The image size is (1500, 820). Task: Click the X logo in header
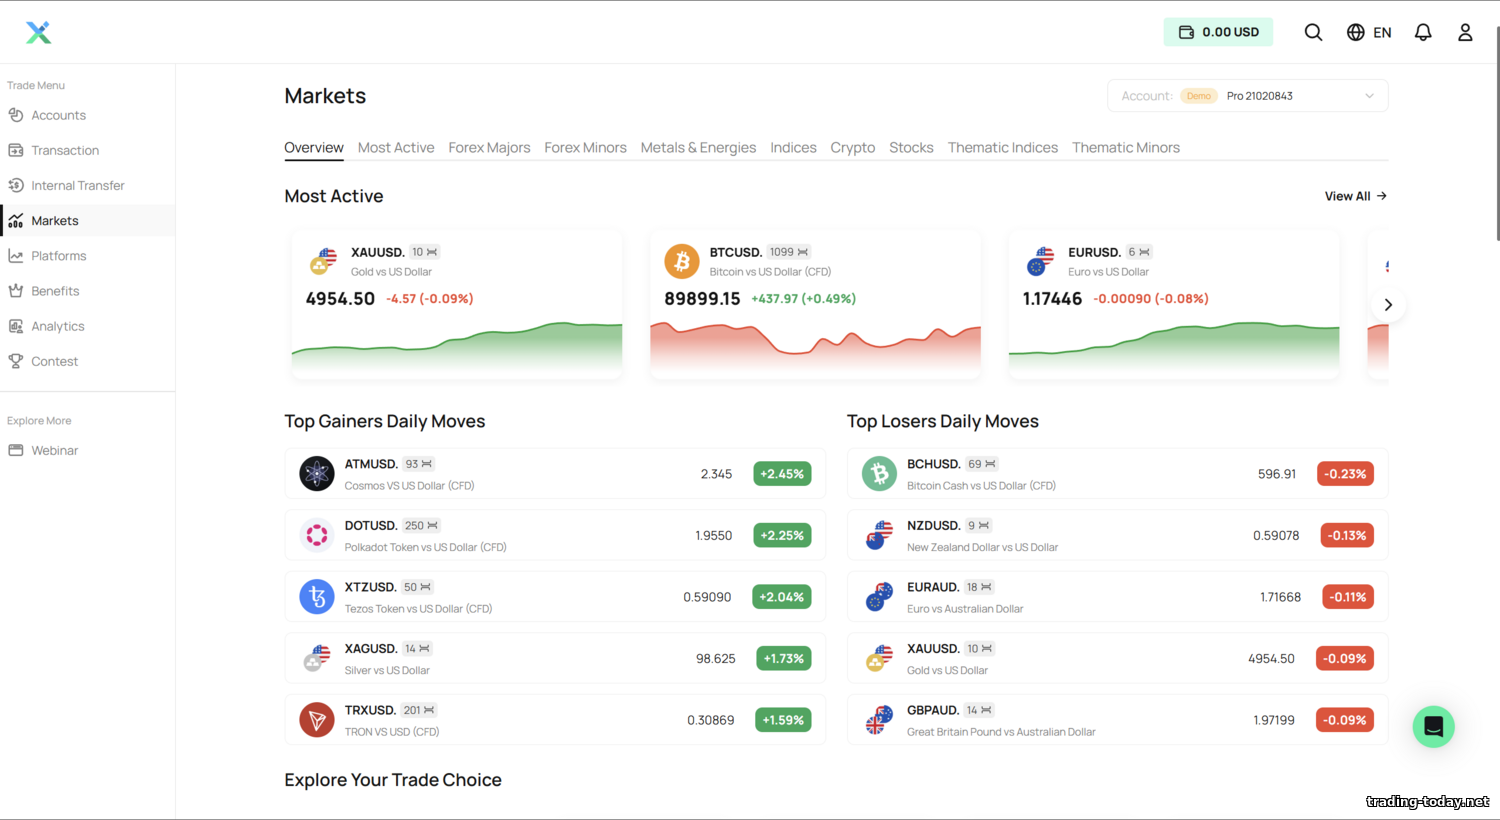coord(38,32)
